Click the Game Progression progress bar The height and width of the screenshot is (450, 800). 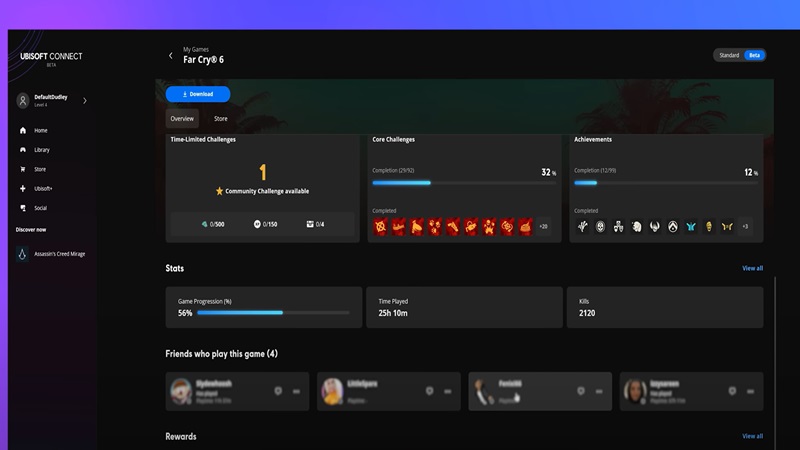point(273,313)
